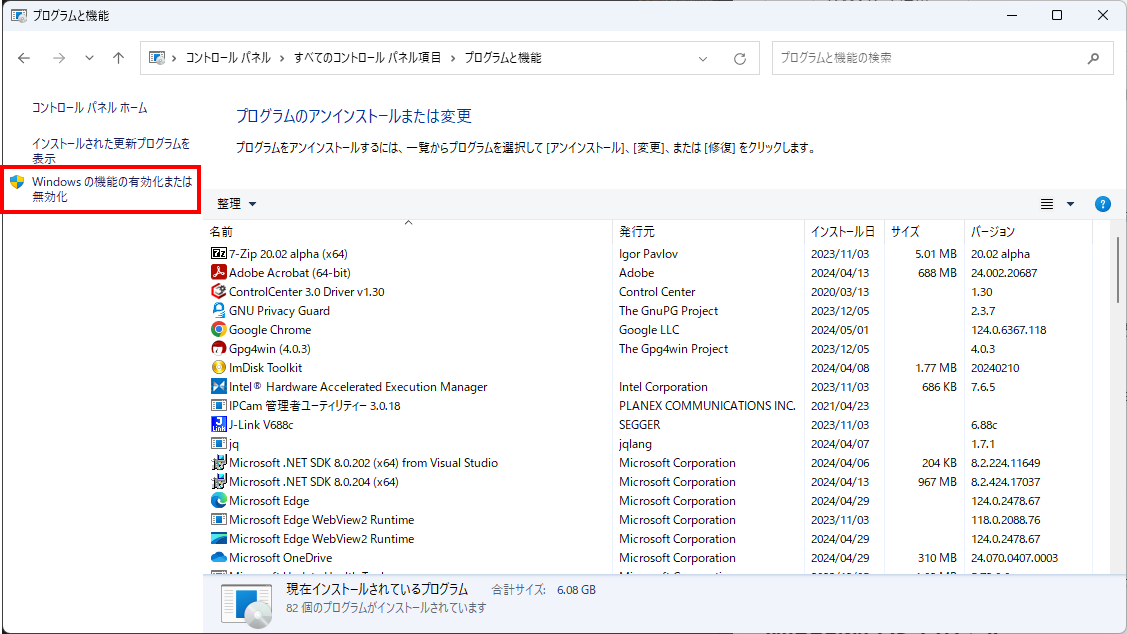Expand the chevron before the コントロール パネル breadcrumb

tap(175, 58)
